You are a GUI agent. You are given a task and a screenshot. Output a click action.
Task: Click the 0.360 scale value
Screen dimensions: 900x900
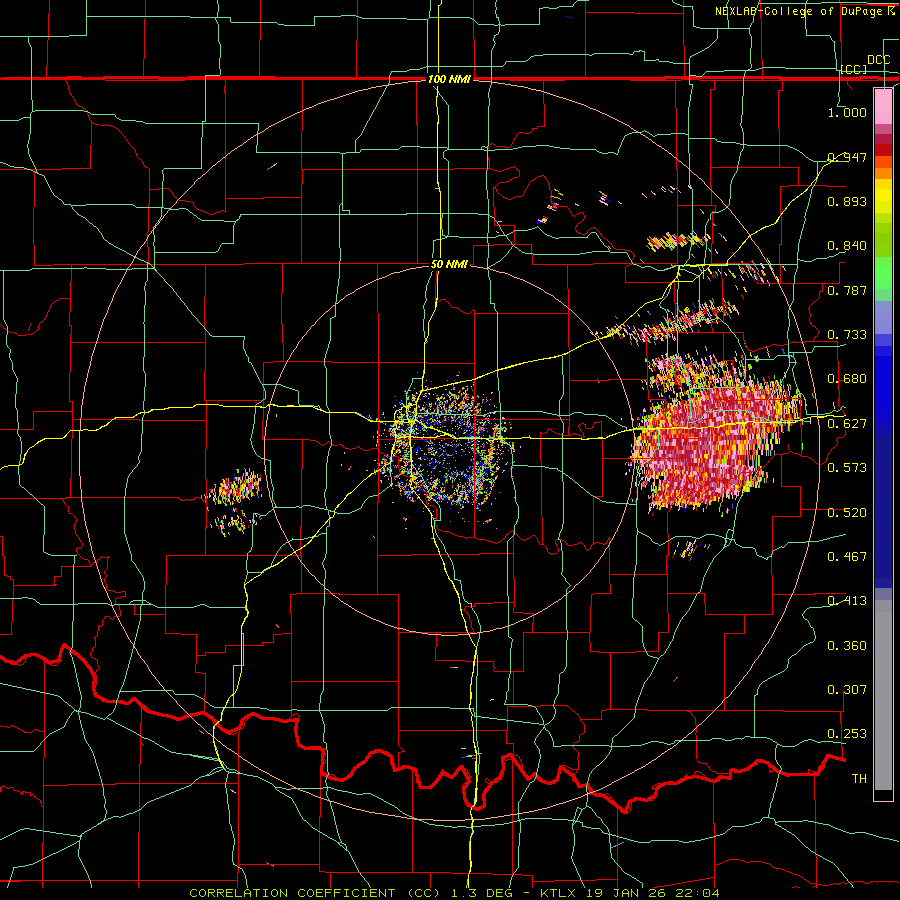pyautogui.click(x=847, y=645)
